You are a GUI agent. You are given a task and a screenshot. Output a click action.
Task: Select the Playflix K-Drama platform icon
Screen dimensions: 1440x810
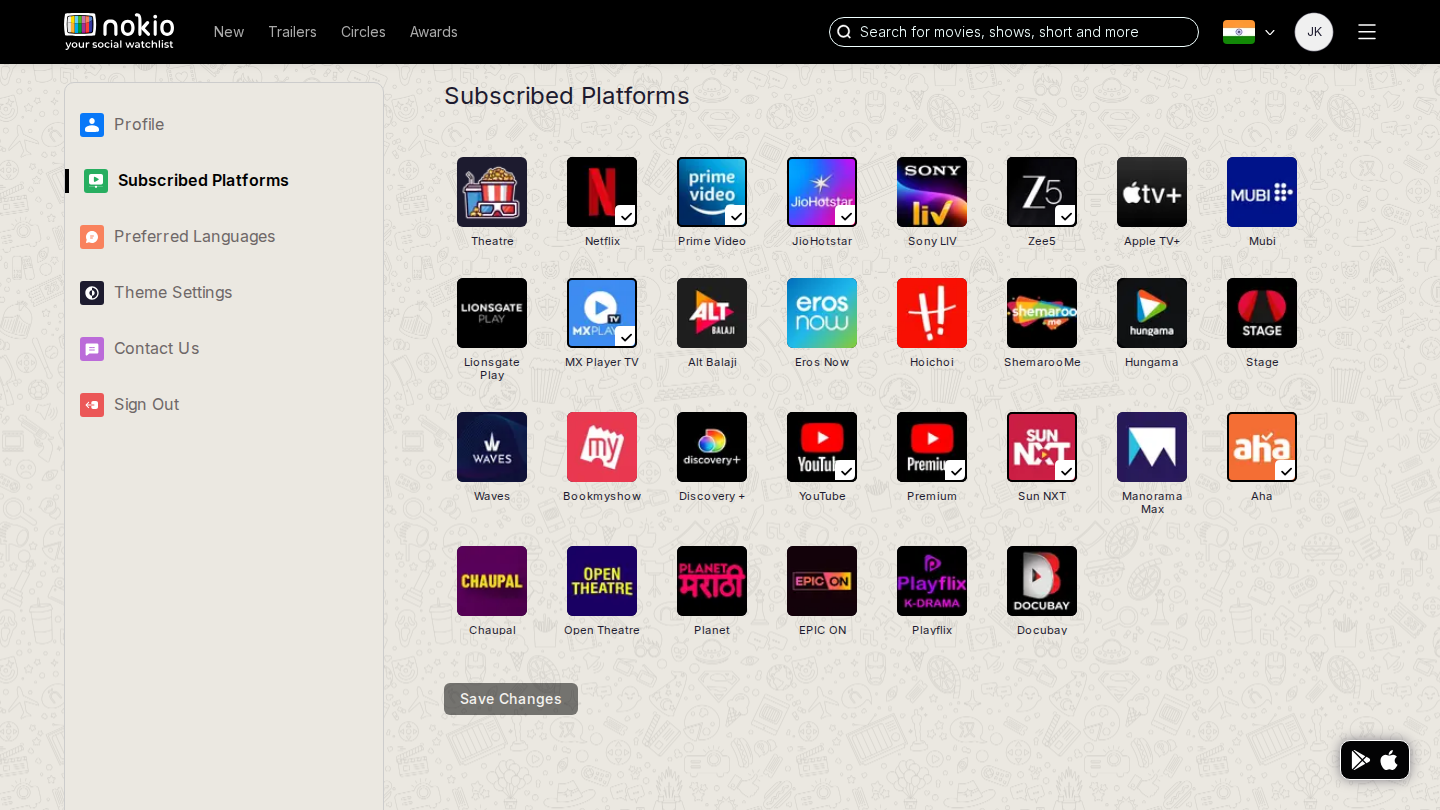[x=932, y=581]
